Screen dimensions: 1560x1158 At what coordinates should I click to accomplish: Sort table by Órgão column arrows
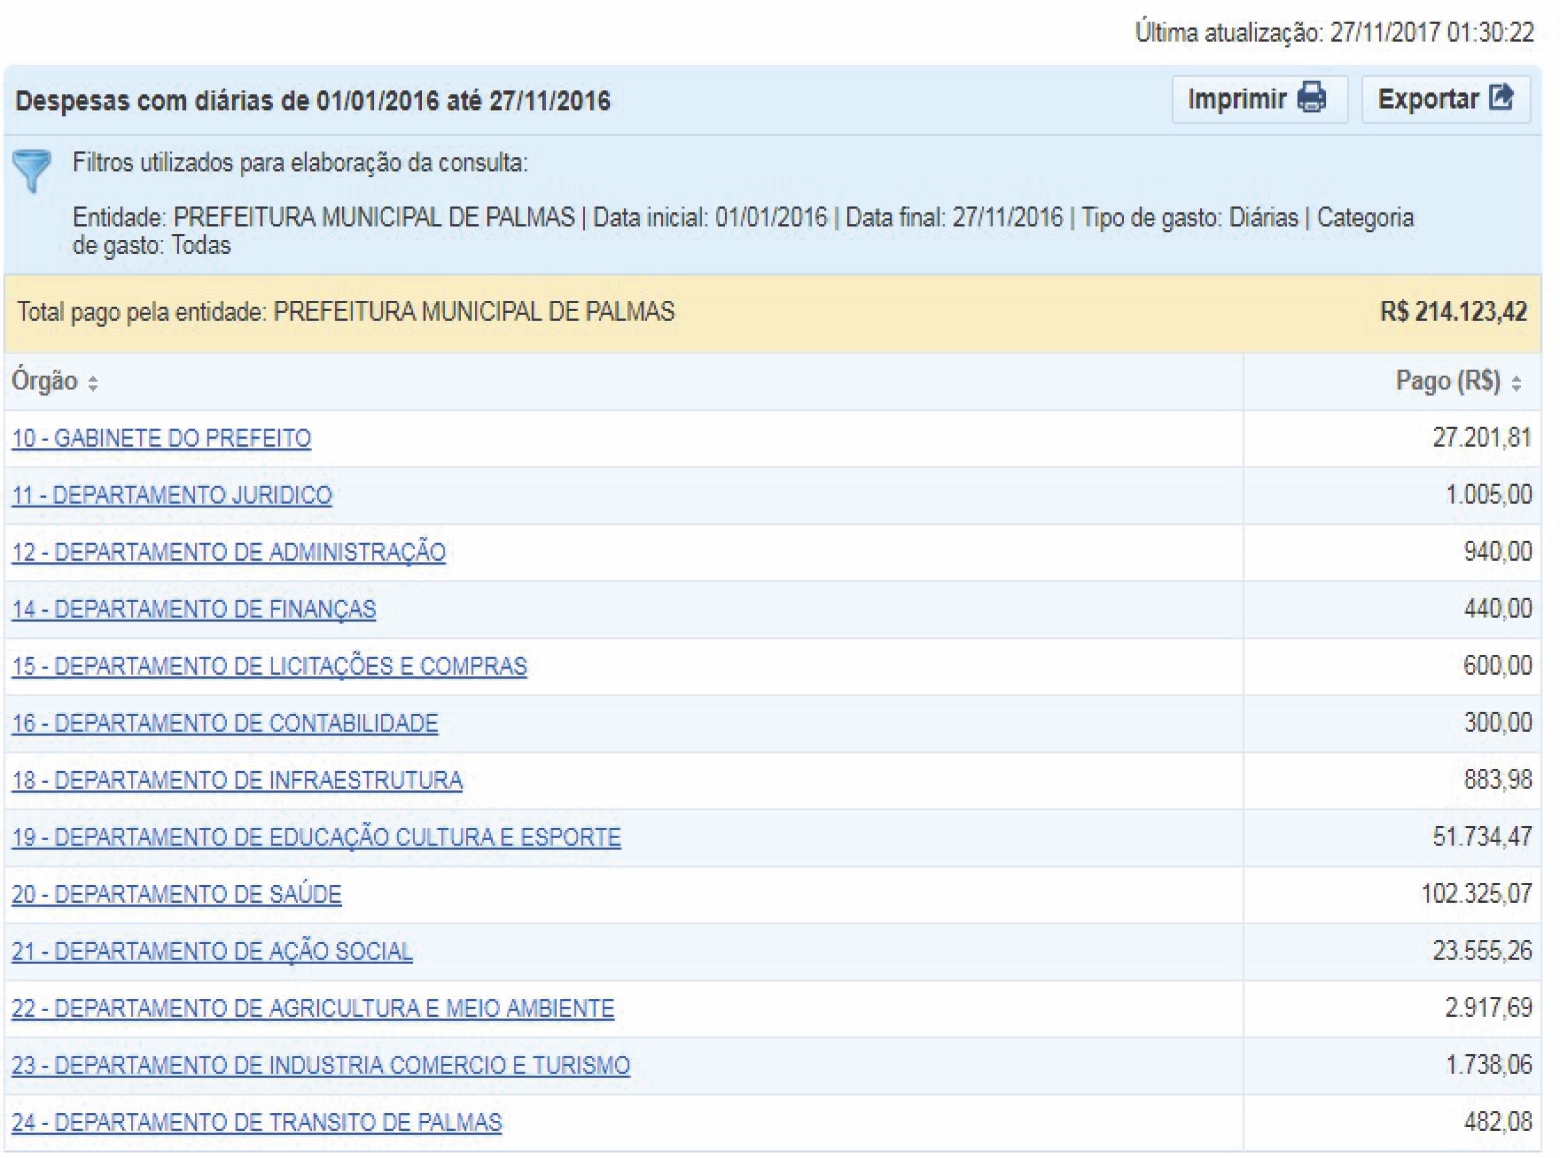(93, 383)
